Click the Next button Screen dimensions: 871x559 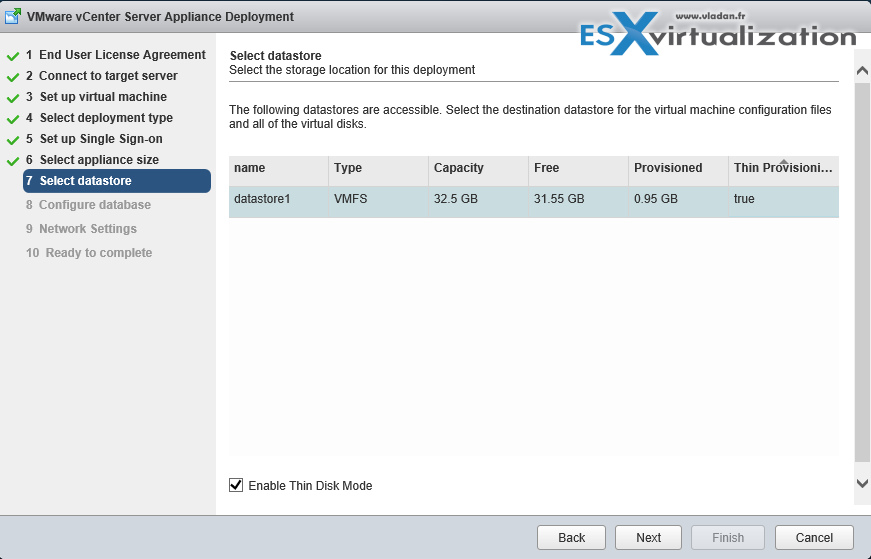pyautogui.click(x=648, y=537)
